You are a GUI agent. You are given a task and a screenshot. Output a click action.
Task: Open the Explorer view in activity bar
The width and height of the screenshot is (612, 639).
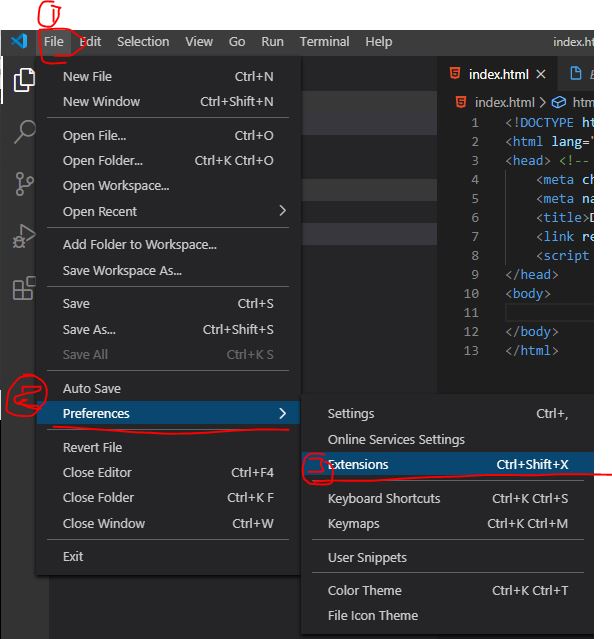coord(24,80)
